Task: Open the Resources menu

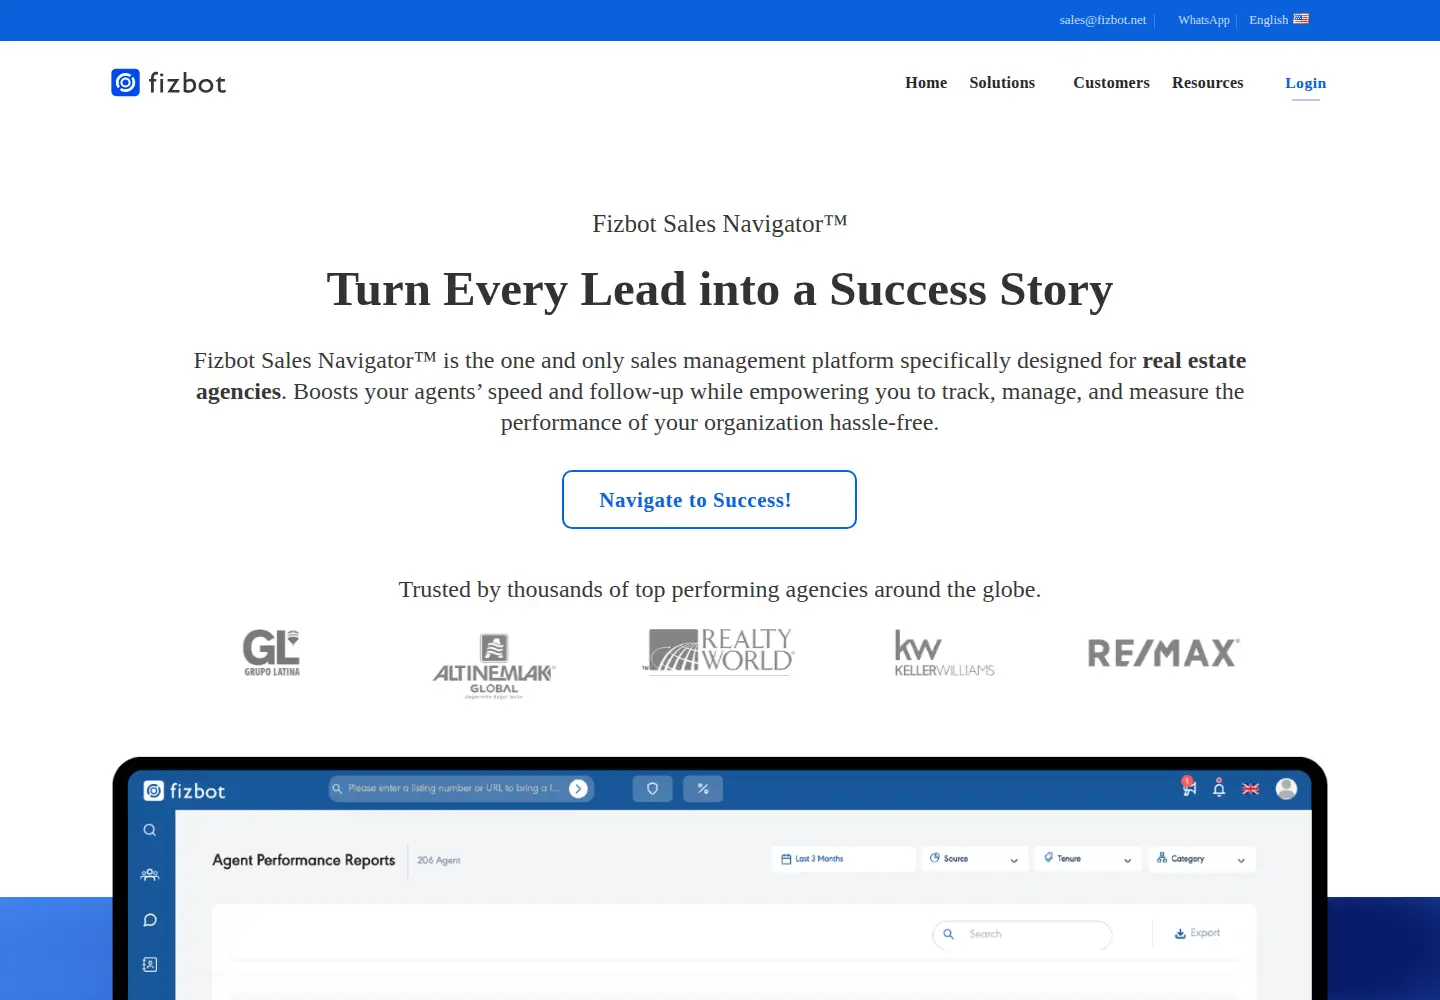Action: click(x=1208, y=83)
